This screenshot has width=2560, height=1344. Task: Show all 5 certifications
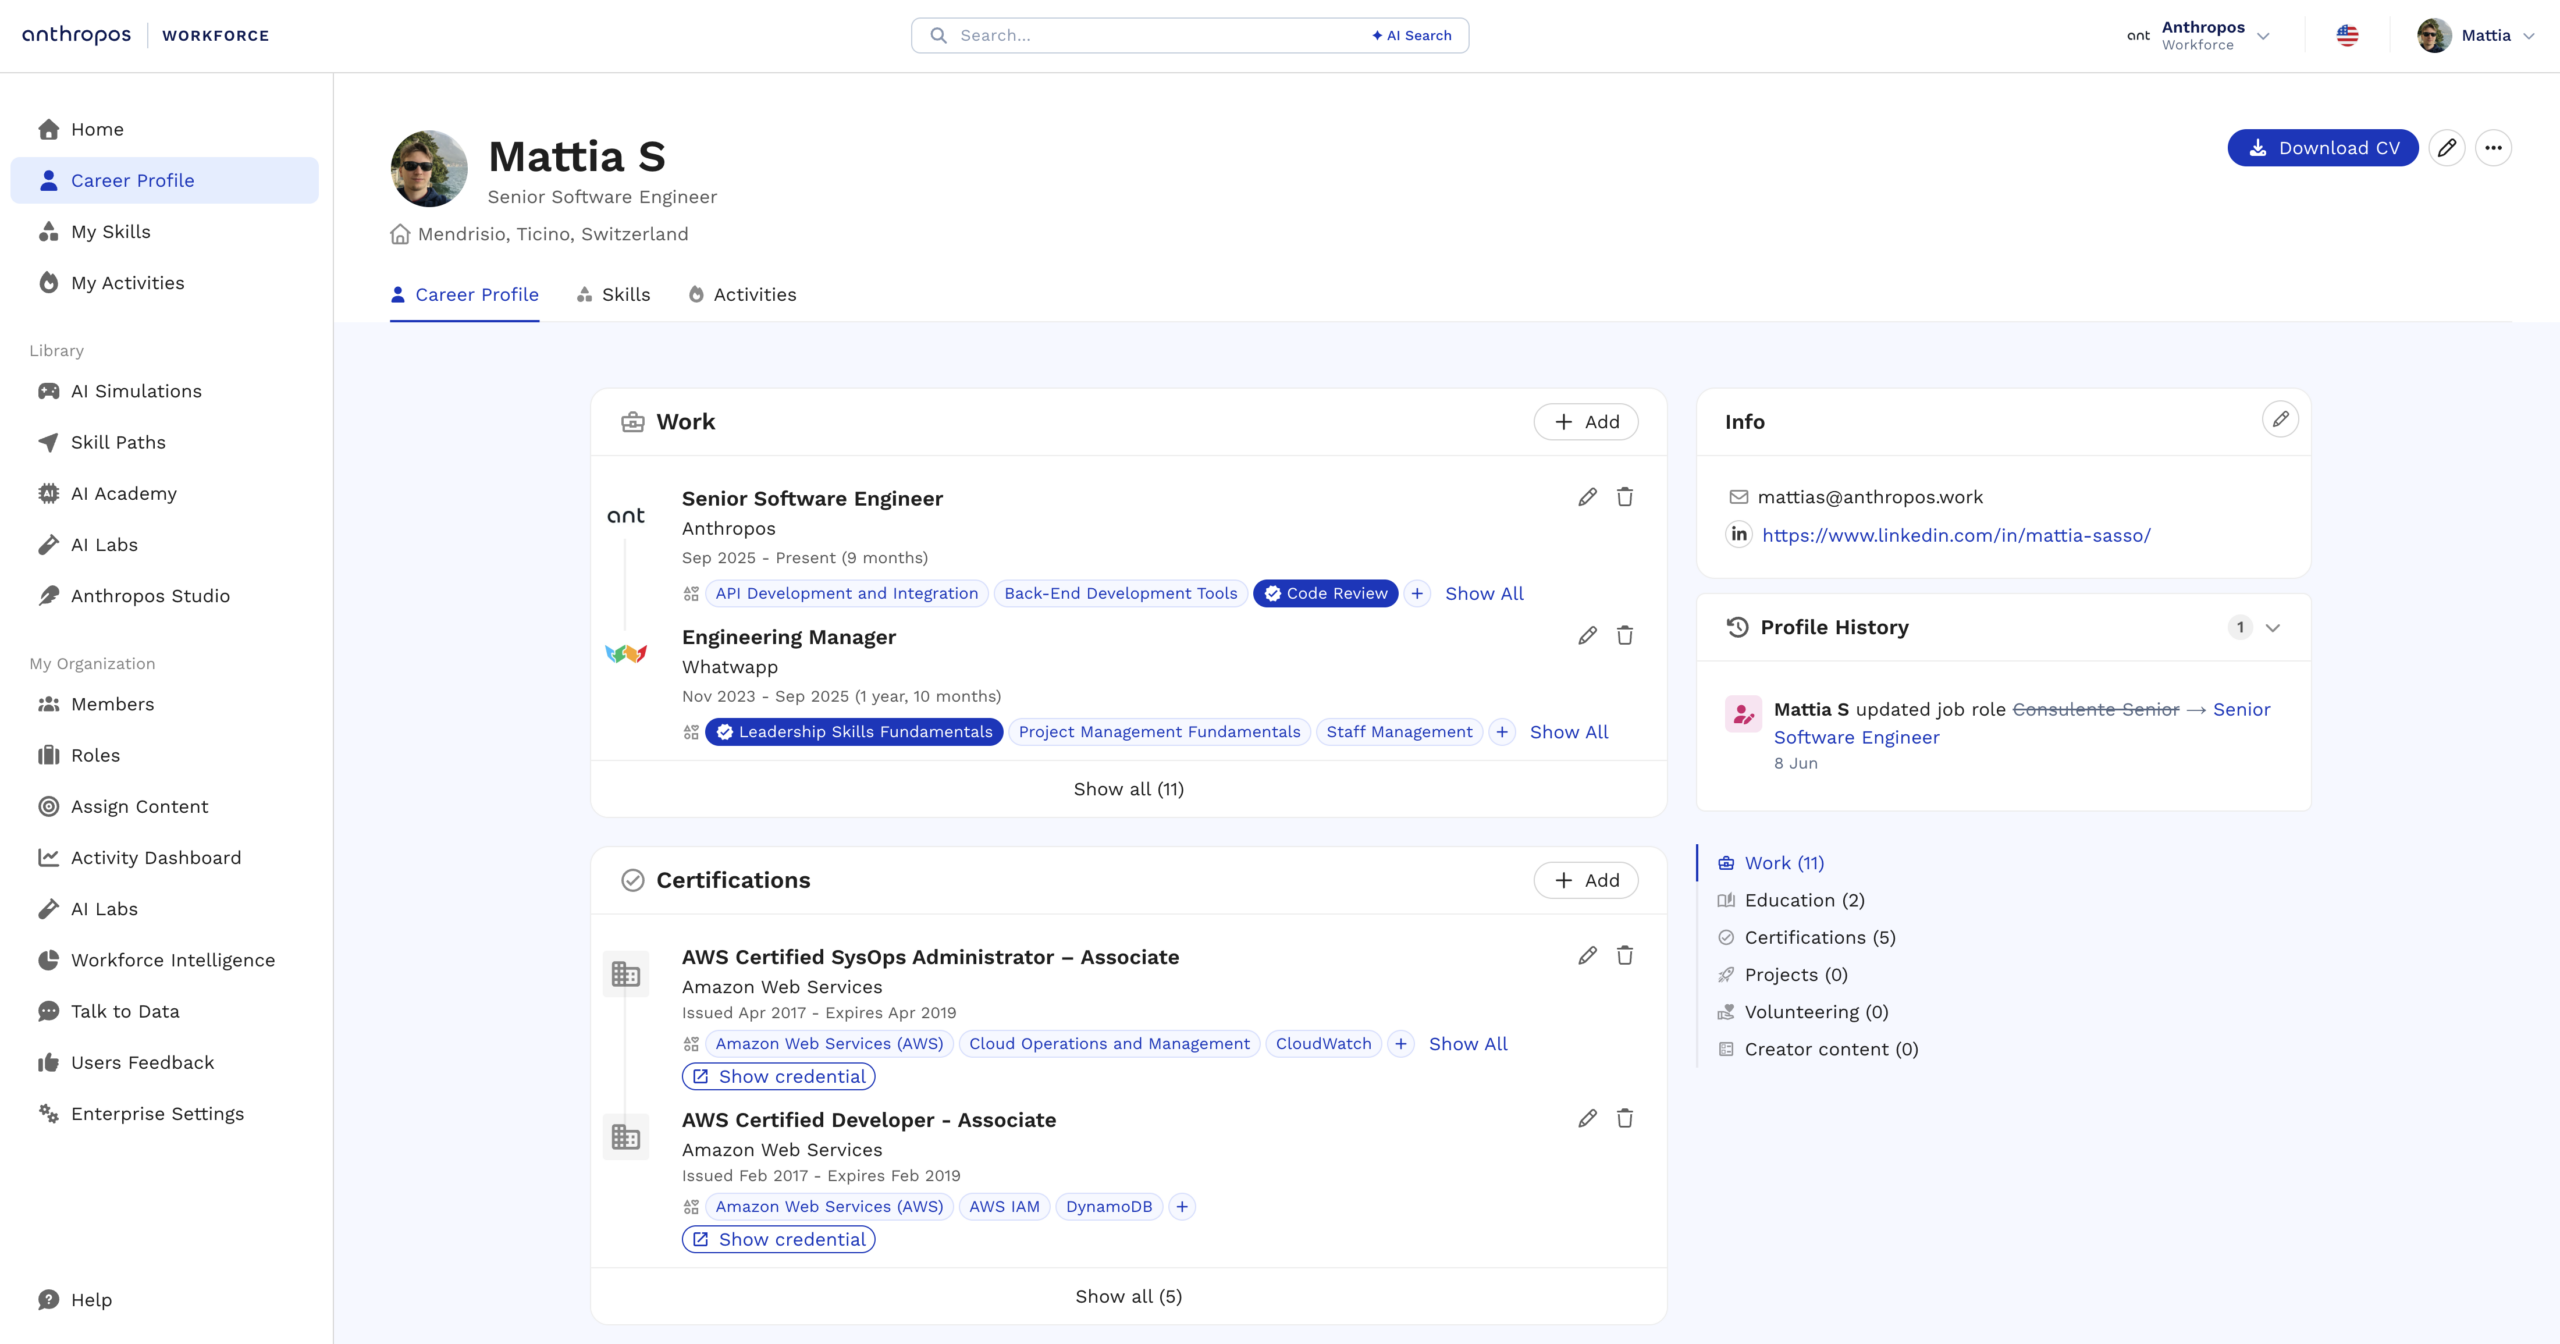[x=1128, y=1296]
